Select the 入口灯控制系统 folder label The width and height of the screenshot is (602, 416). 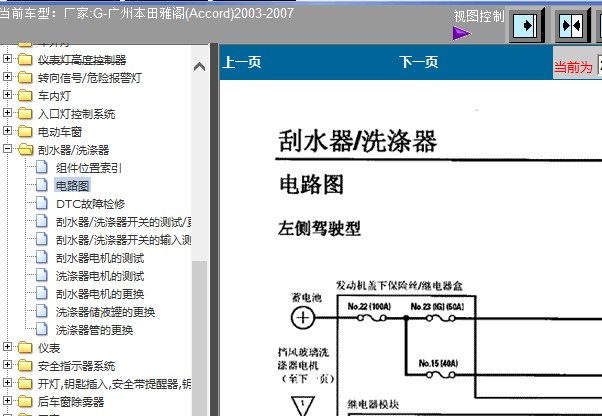76,114
